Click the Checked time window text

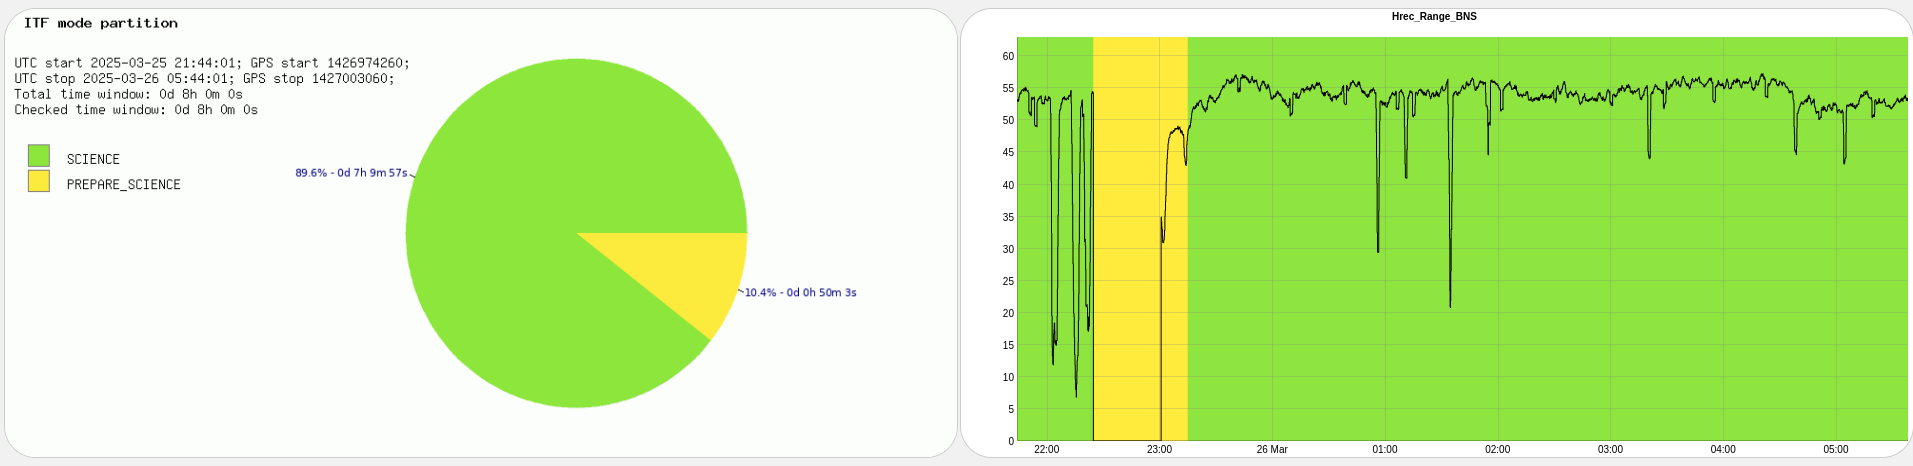point(136,110)
